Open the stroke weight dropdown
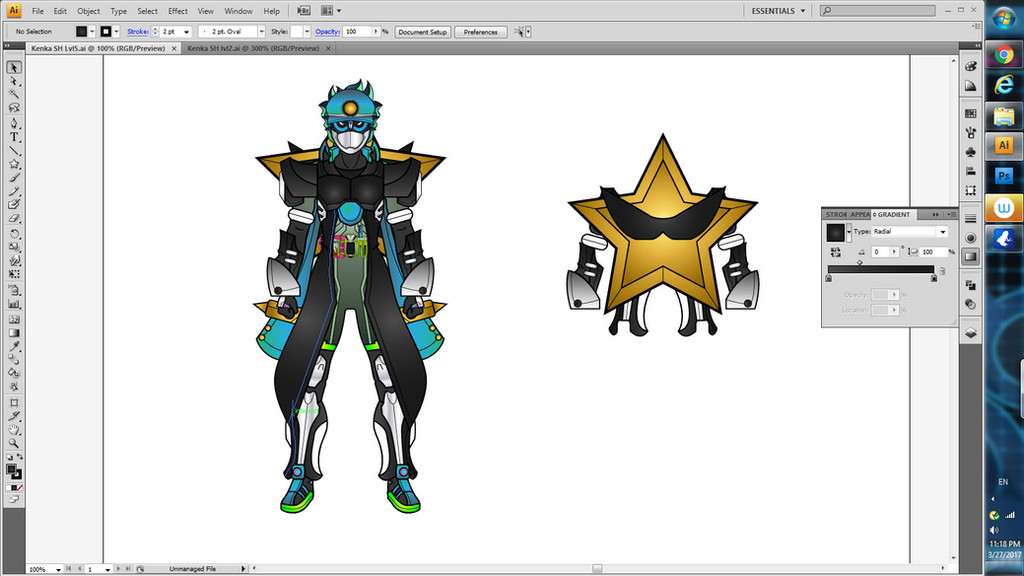Screen dimensions: 1024x576 pos(186,31)
